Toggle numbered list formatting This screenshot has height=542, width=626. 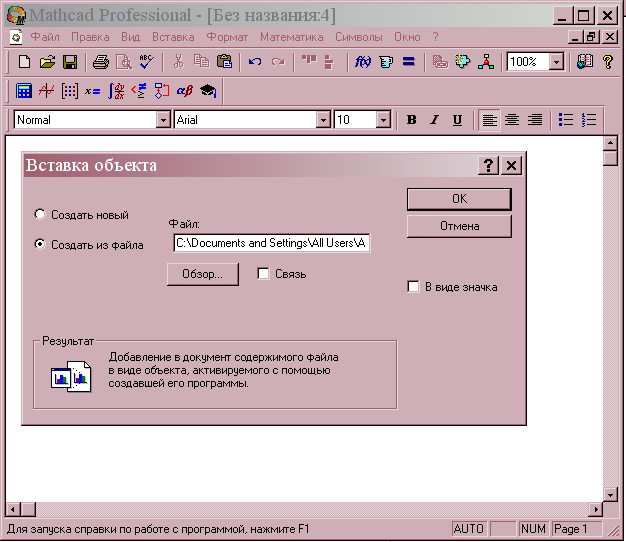coord(589,120)
